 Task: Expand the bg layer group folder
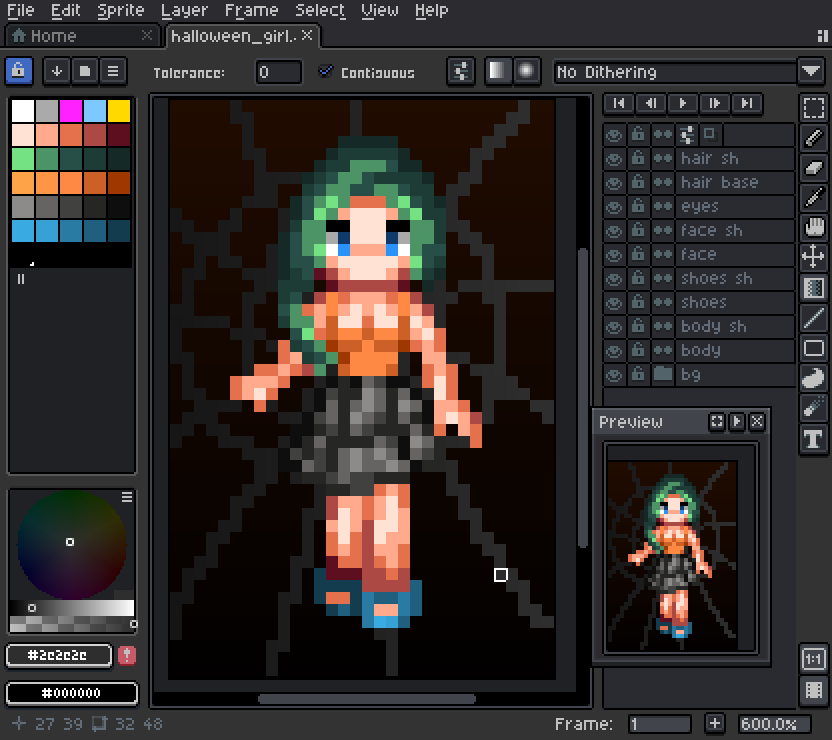click(663, 375)
